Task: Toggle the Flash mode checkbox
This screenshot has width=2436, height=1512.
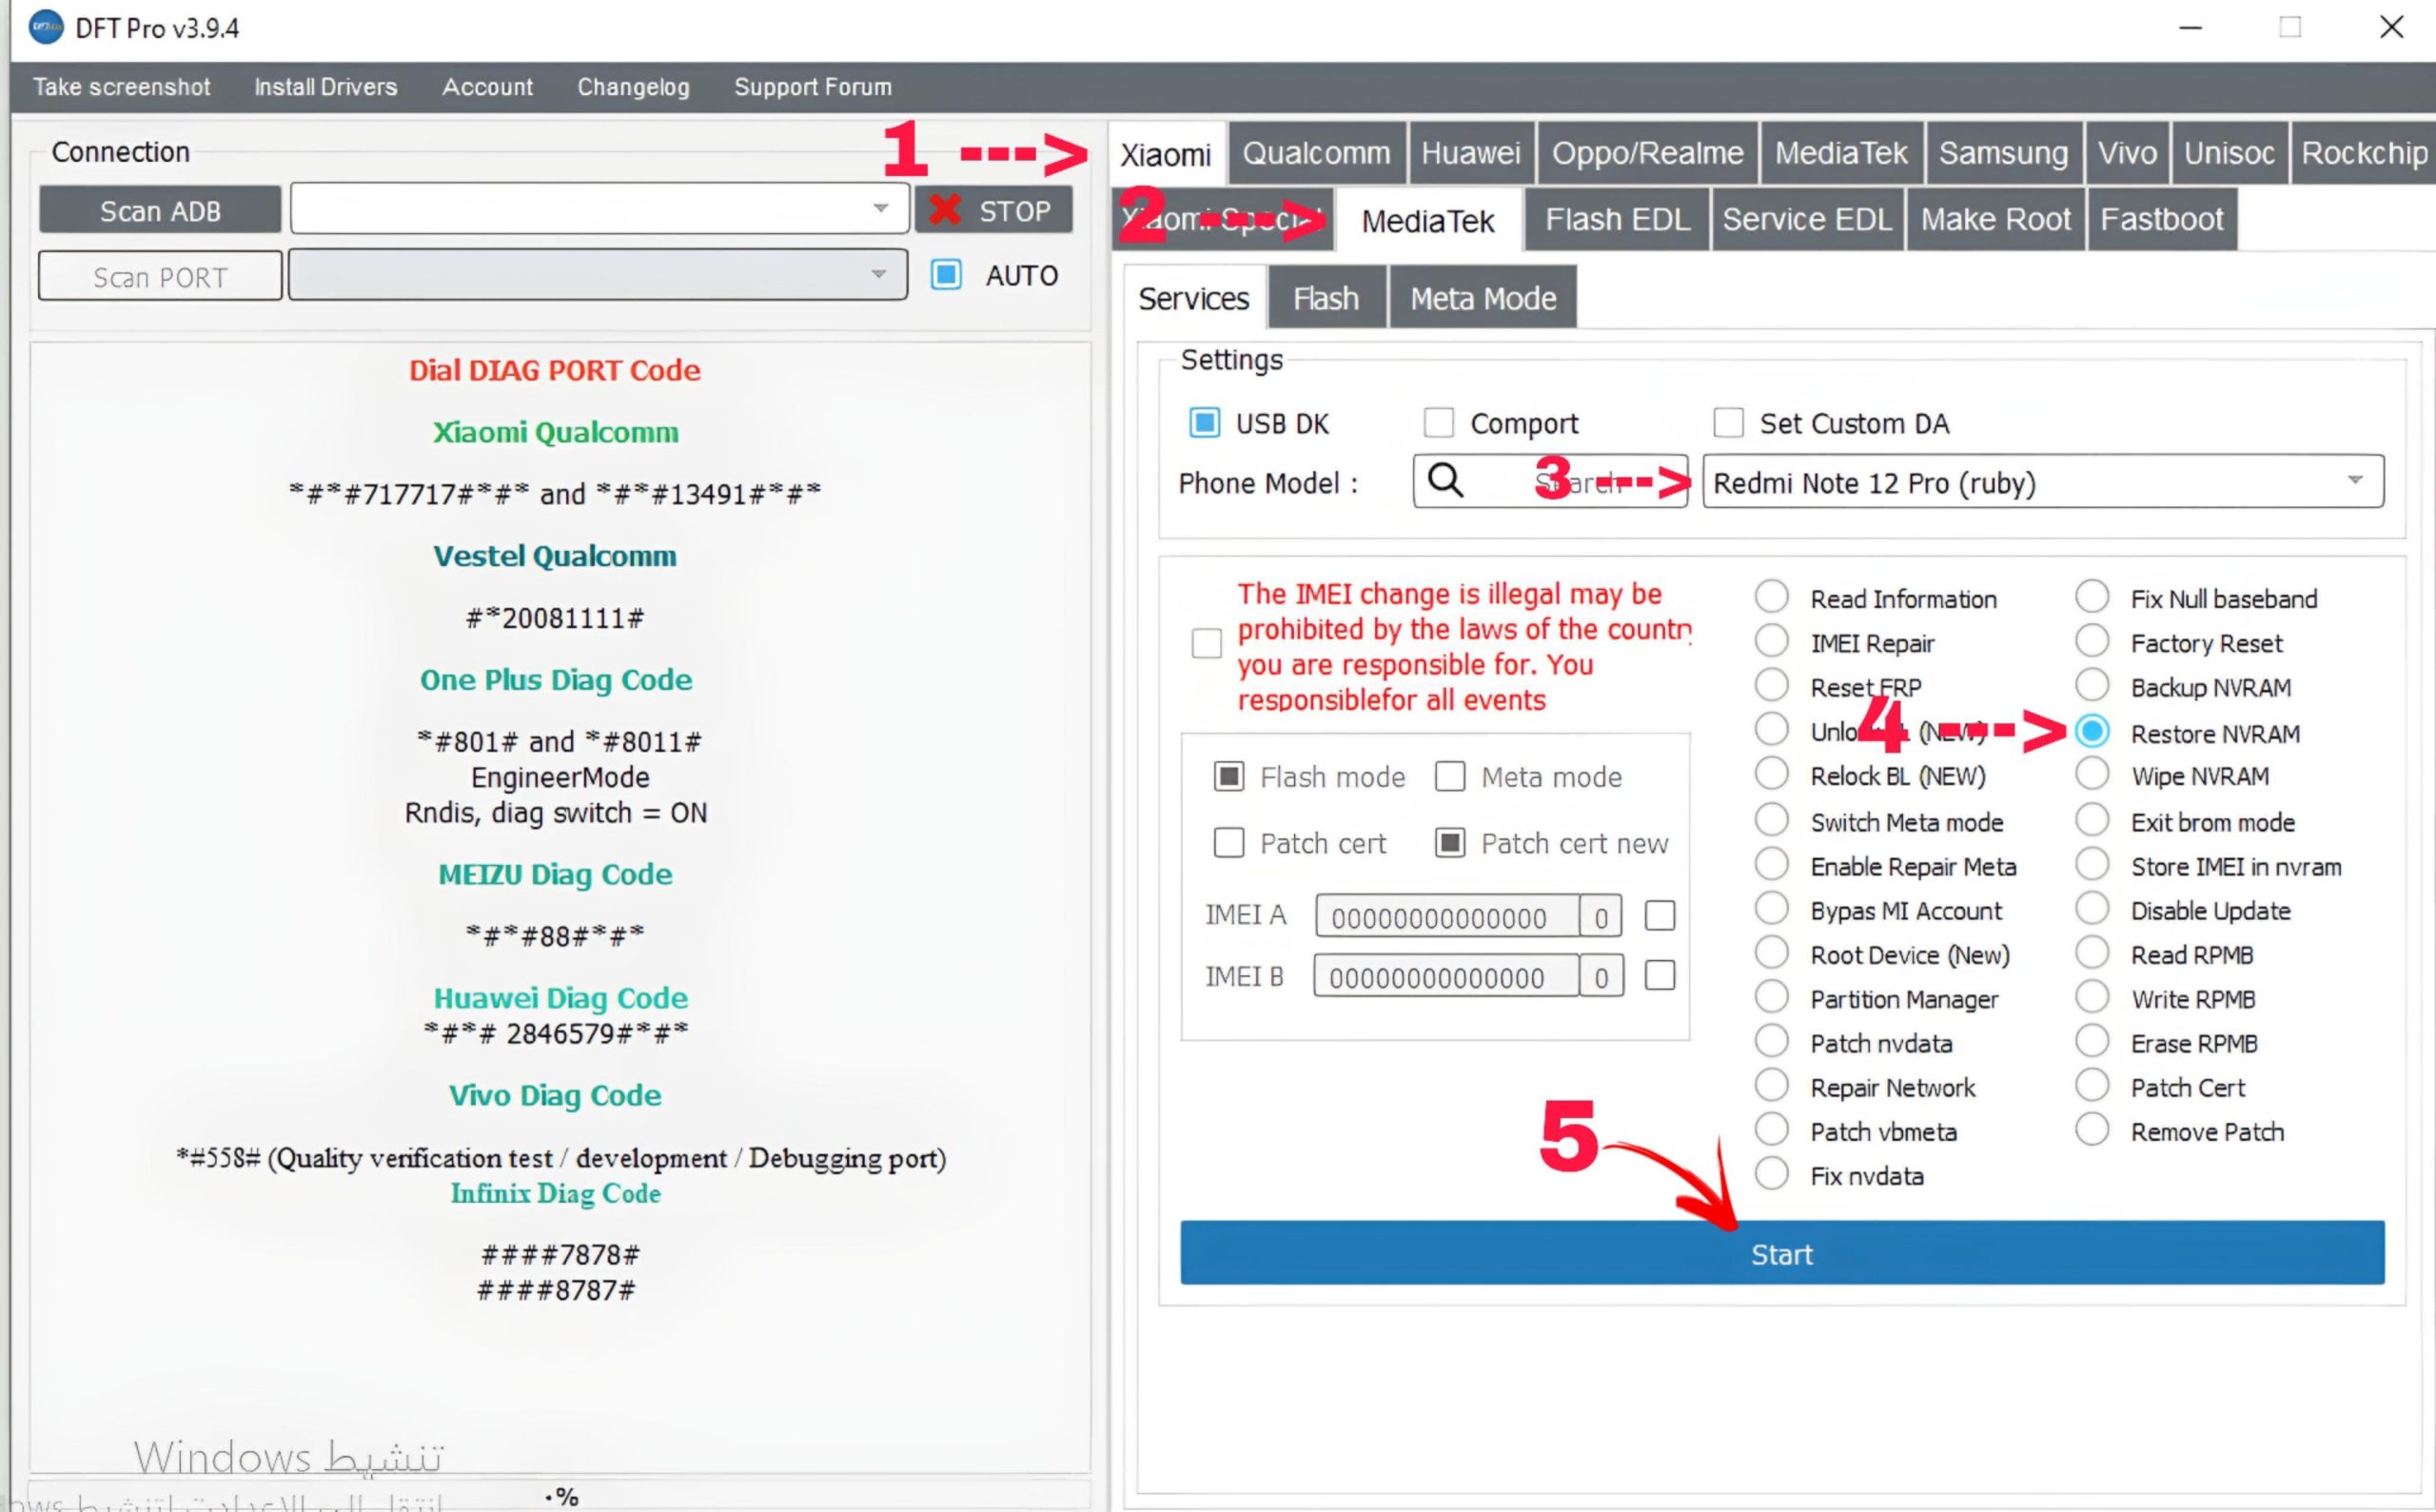Action: [1229, 776]
